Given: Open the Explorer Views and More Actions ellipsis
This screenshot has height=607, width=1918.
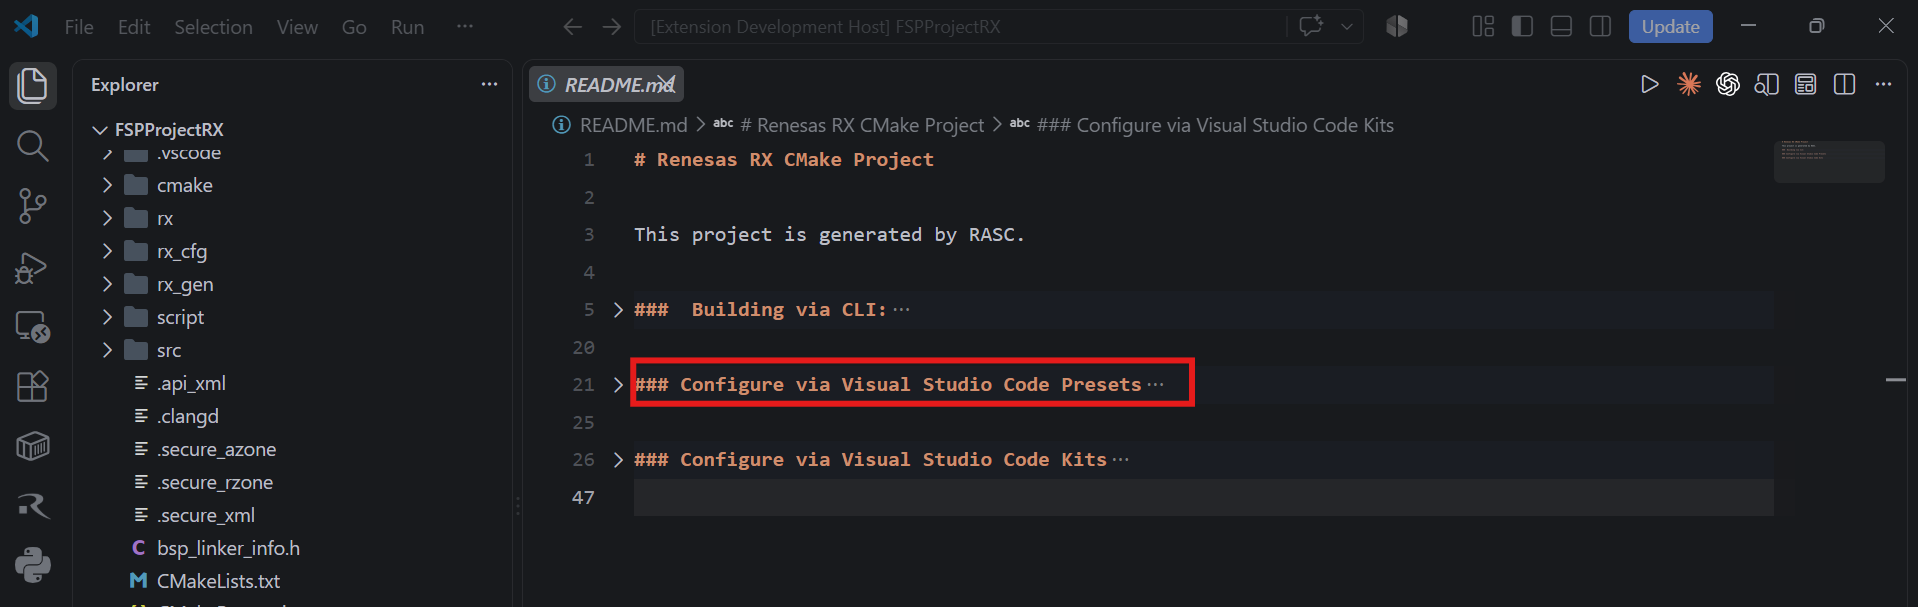Looking at the screenshot, I should [489, 85].
